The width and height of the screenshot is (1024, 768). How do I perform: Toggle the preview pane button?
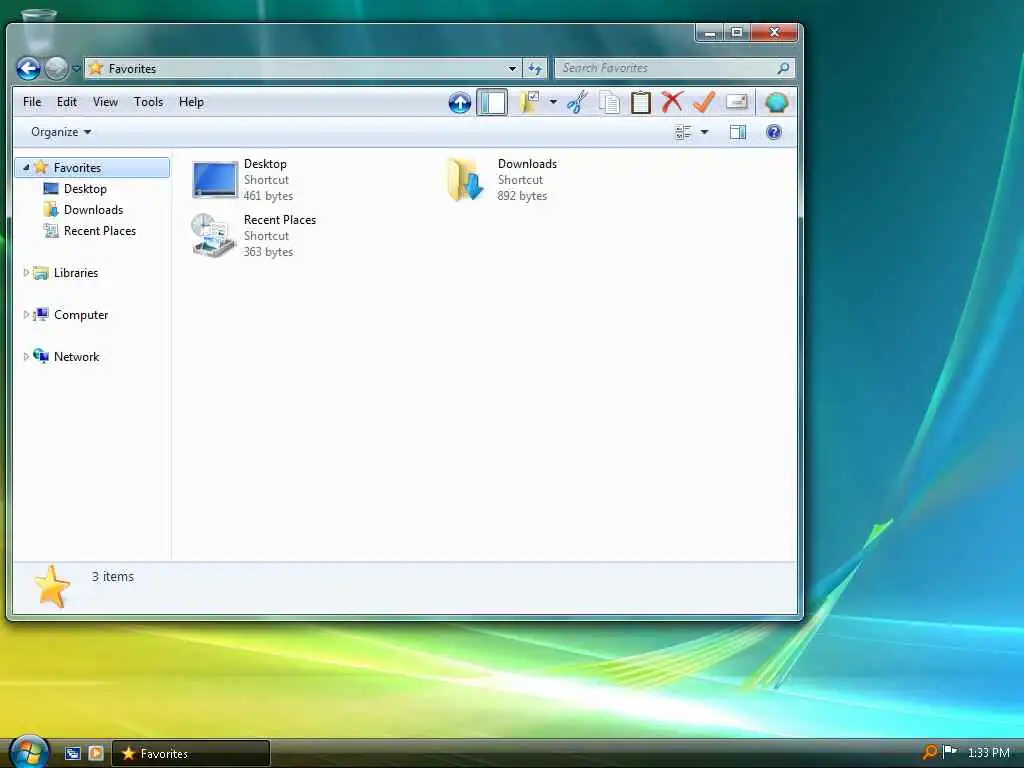(738, 133)
